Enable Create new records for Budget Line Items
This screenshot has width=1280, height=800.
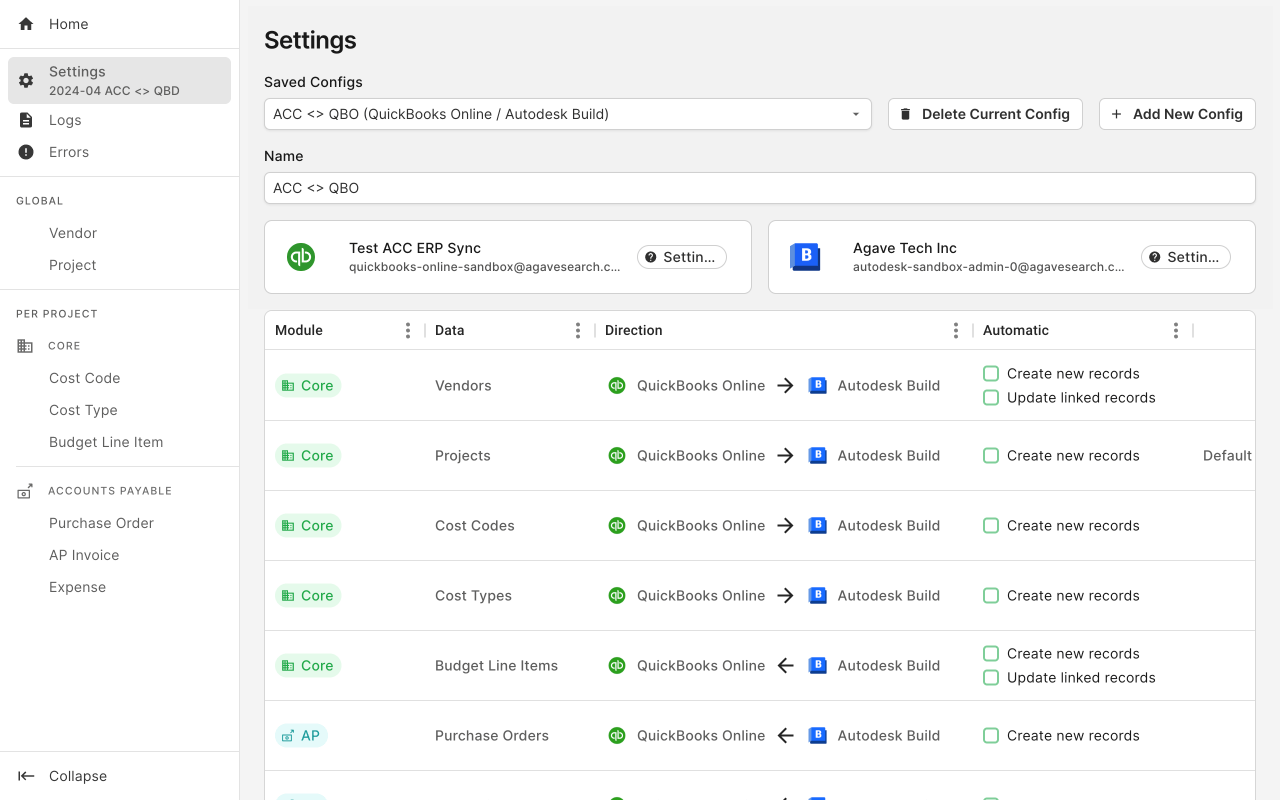coord(991,653)
